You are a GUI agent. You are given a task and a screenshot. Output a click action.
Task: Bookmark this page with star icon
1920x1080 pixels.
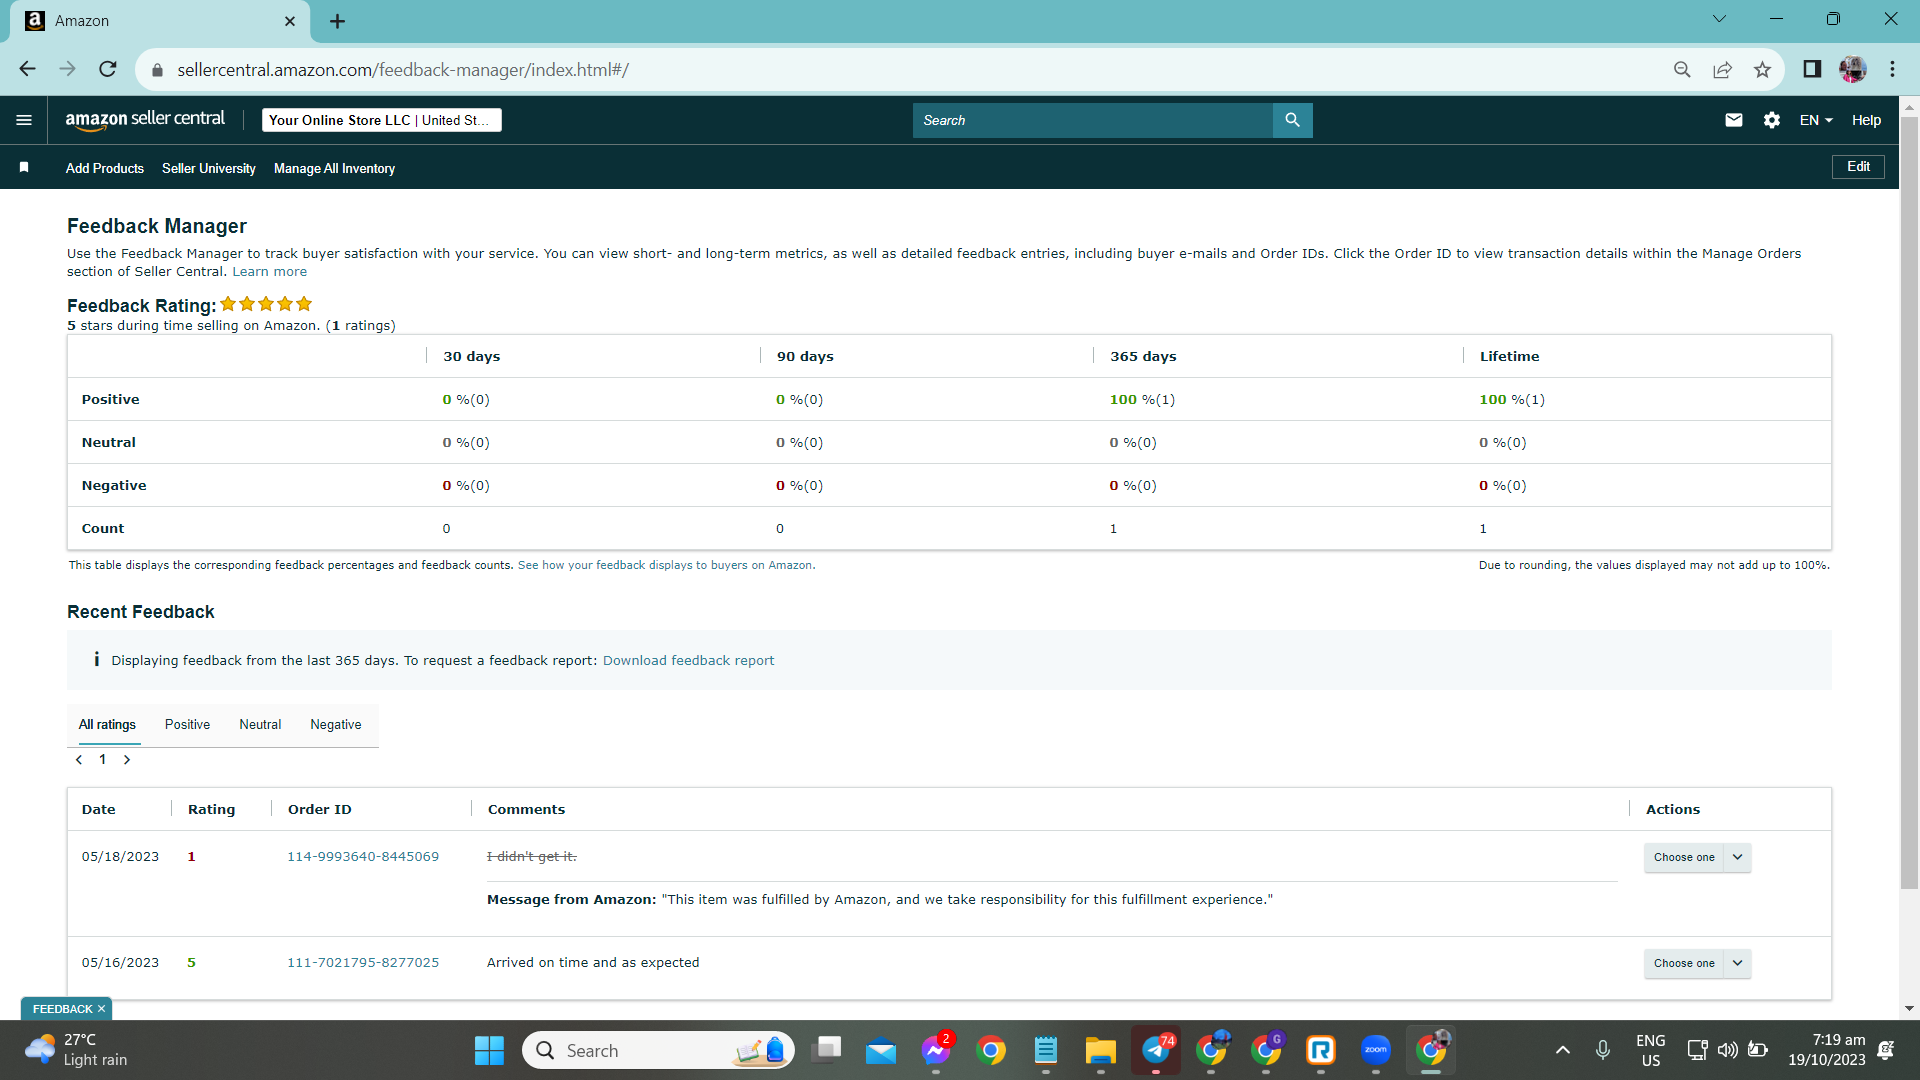coord(1762,69)
